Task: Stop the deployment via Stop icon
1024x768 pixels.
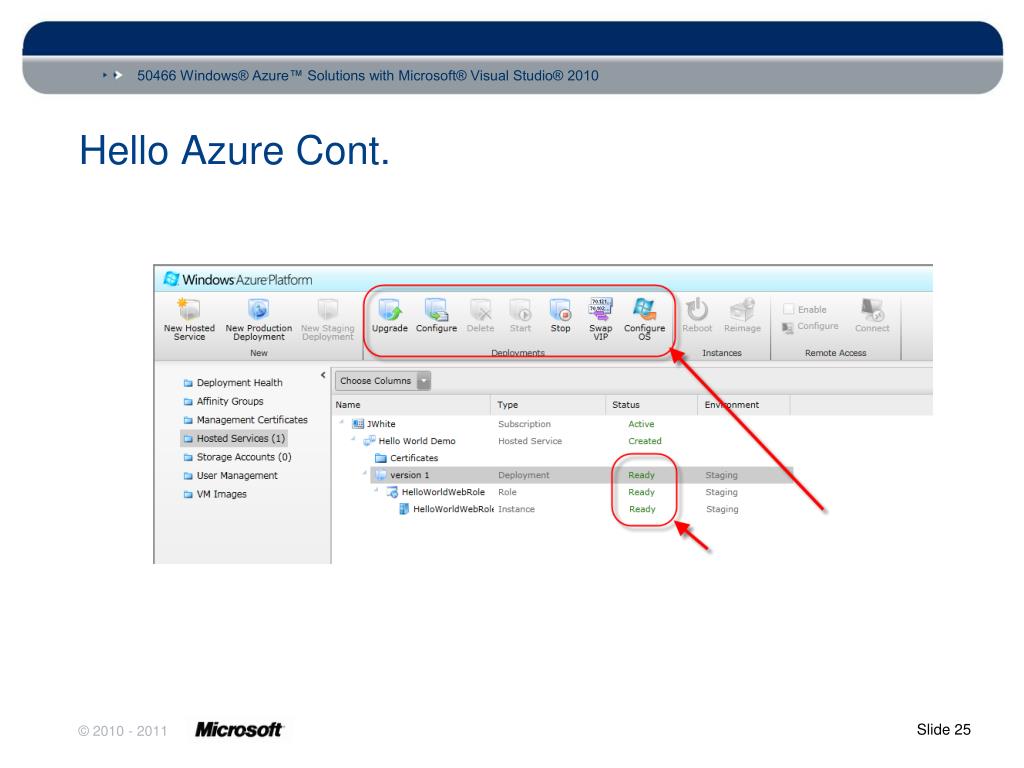Action: (x=560, y=310)
